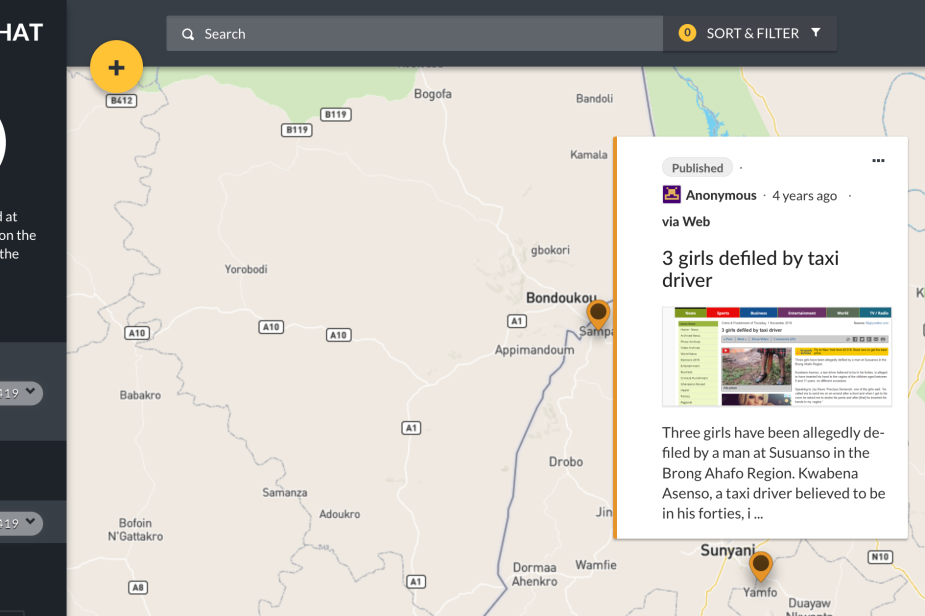Open the three-dots menu on the post card
This screenshot has width=925, height=616.
click(878, 161)
